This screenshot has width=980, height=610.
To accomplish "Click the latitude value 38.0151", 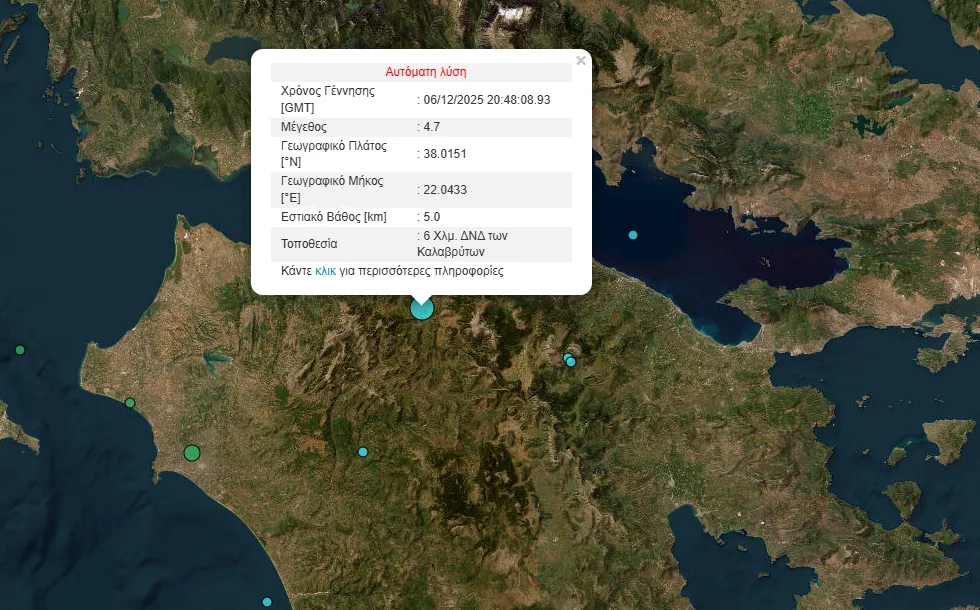I will [x=445, y=154].
